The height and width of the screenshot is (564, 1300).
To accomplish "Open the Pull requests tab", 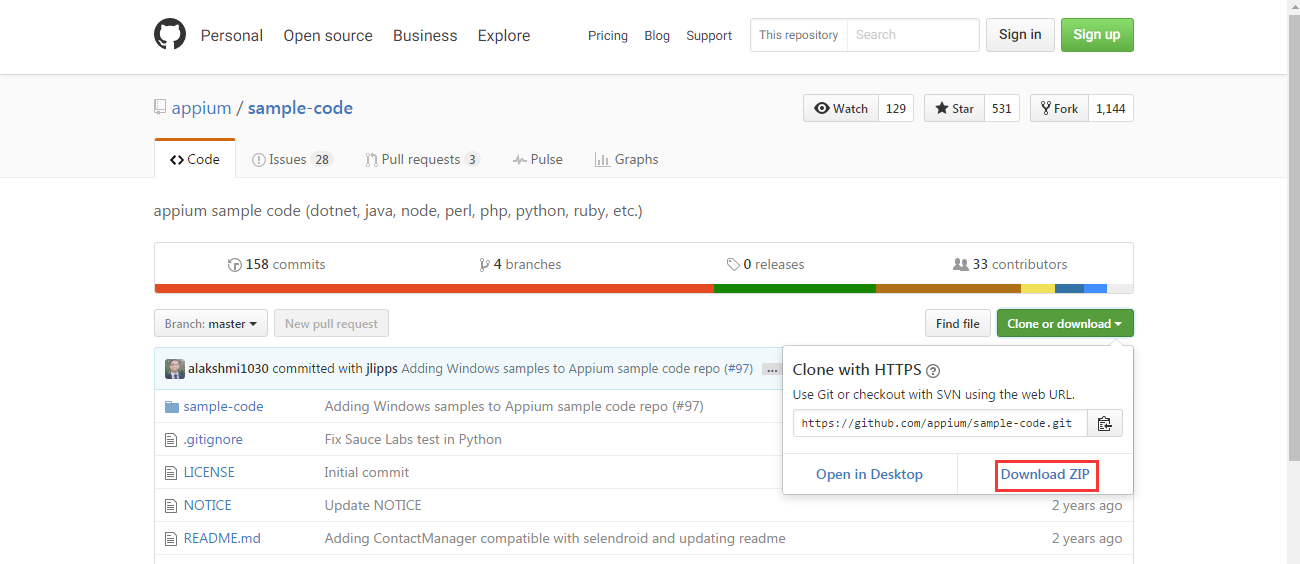I will (423, 160).
